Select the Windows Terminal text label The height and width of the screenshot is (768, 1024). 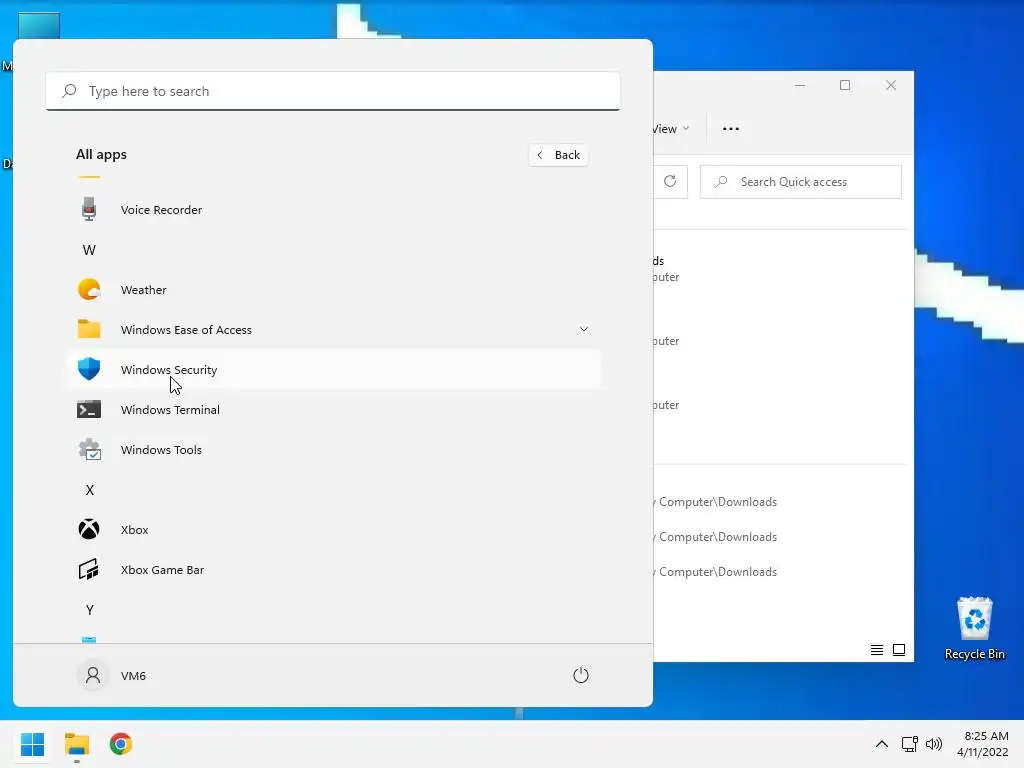pyautogui.click(x=170, y=410)
